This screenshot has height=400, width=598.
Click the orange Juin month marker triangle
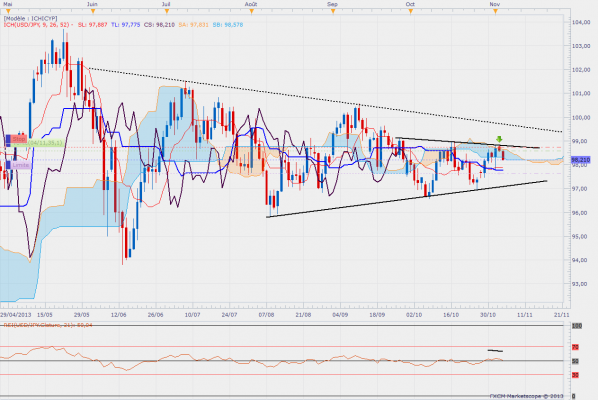pos(93,11)
